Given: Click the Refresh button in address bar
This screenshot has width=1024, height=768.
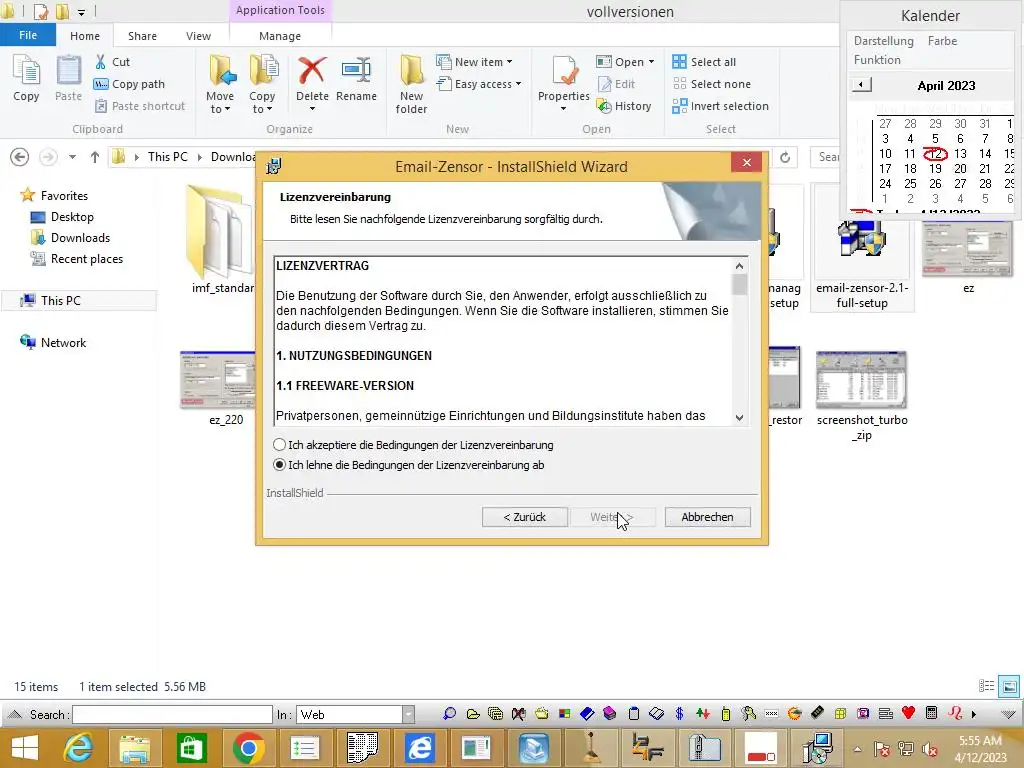Looking at the screenshot, I should tap(785, 157).
